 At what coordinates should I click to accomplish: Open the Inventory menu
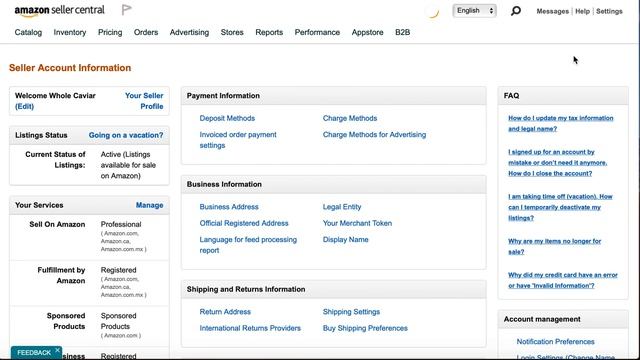pos(70,32)
